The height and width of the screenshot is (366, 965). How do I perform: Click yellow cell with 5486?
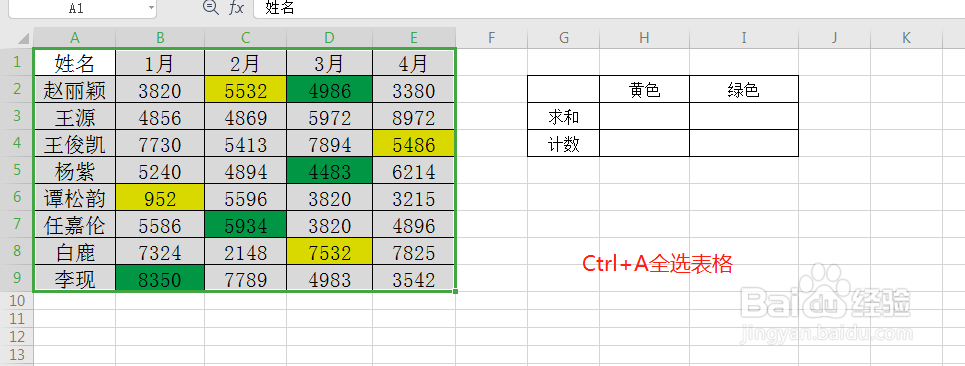(x=414, y=143)
